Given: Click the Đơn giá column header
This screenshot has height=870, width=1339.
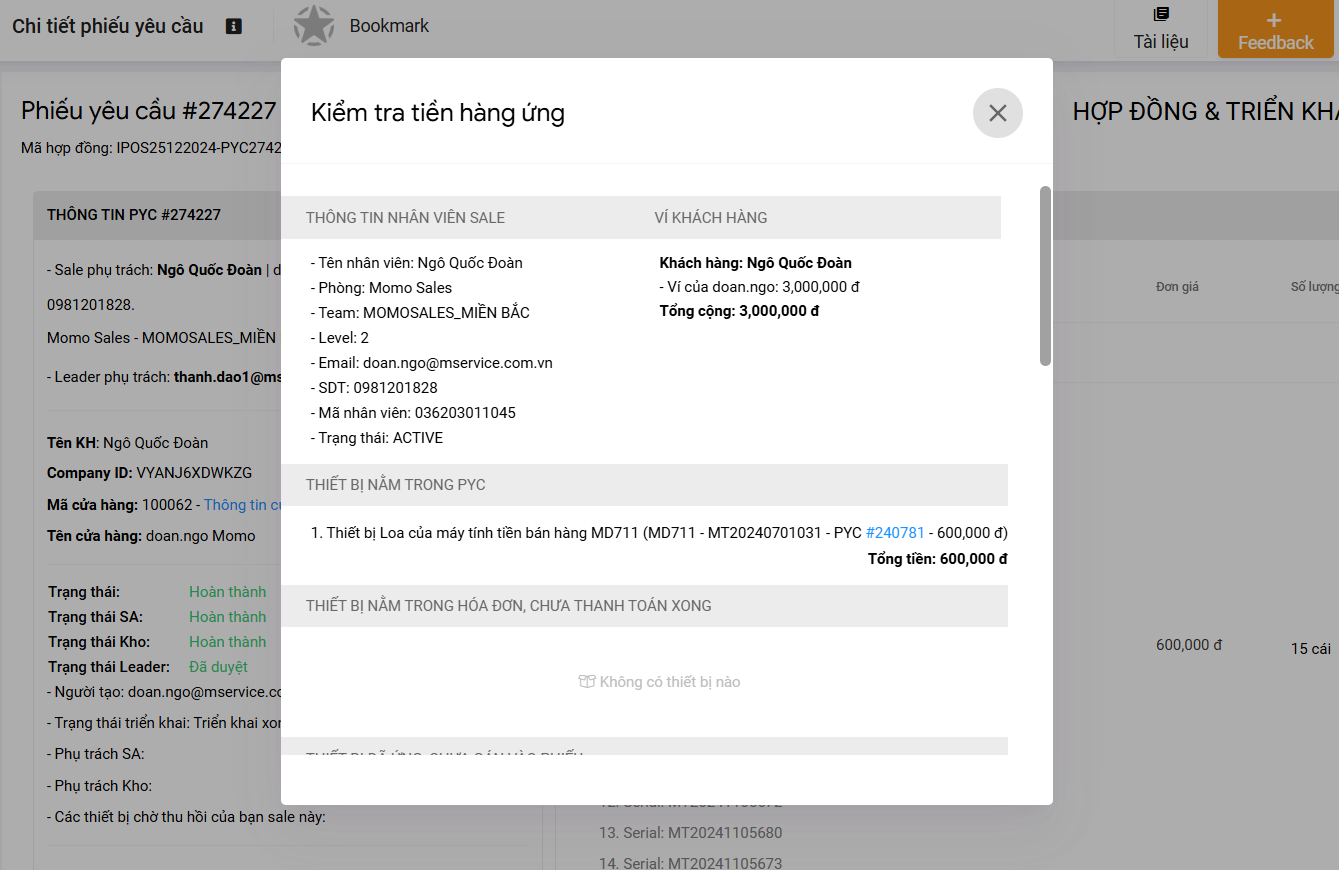Looking at the screenshot, I should (x=1177, y=287).
